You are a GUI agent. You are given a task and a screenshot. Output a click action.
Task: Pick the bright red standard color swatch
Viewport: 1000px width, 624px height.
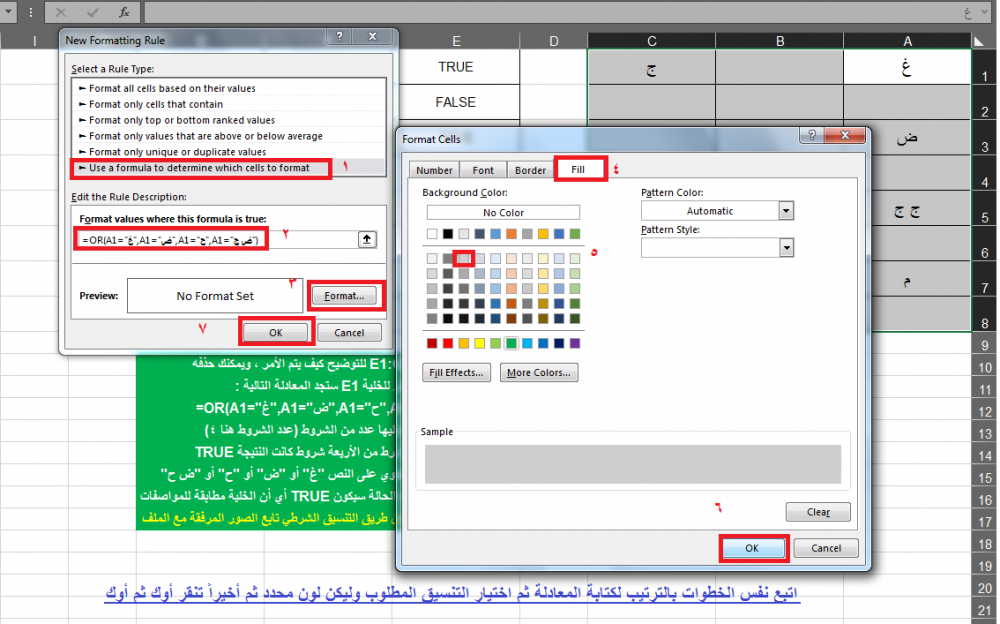click(x=448, y=343)
